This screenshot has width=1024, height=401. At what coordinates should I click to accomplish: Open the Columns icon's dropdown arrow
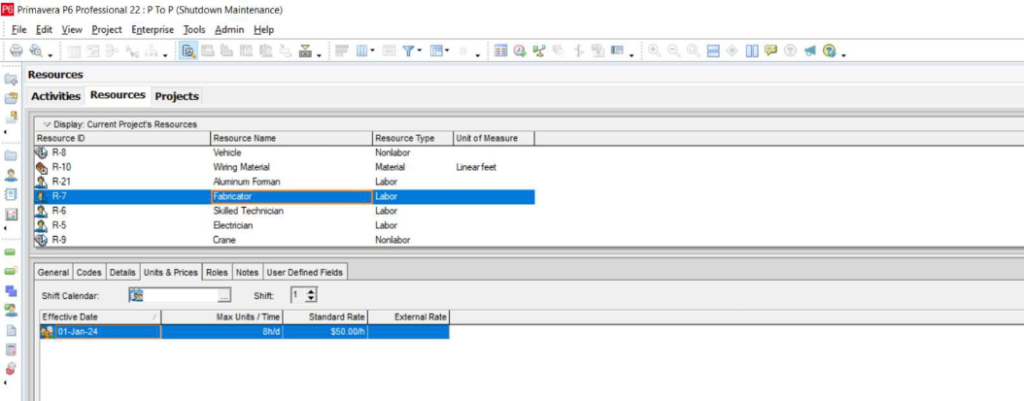pos(372,51)
